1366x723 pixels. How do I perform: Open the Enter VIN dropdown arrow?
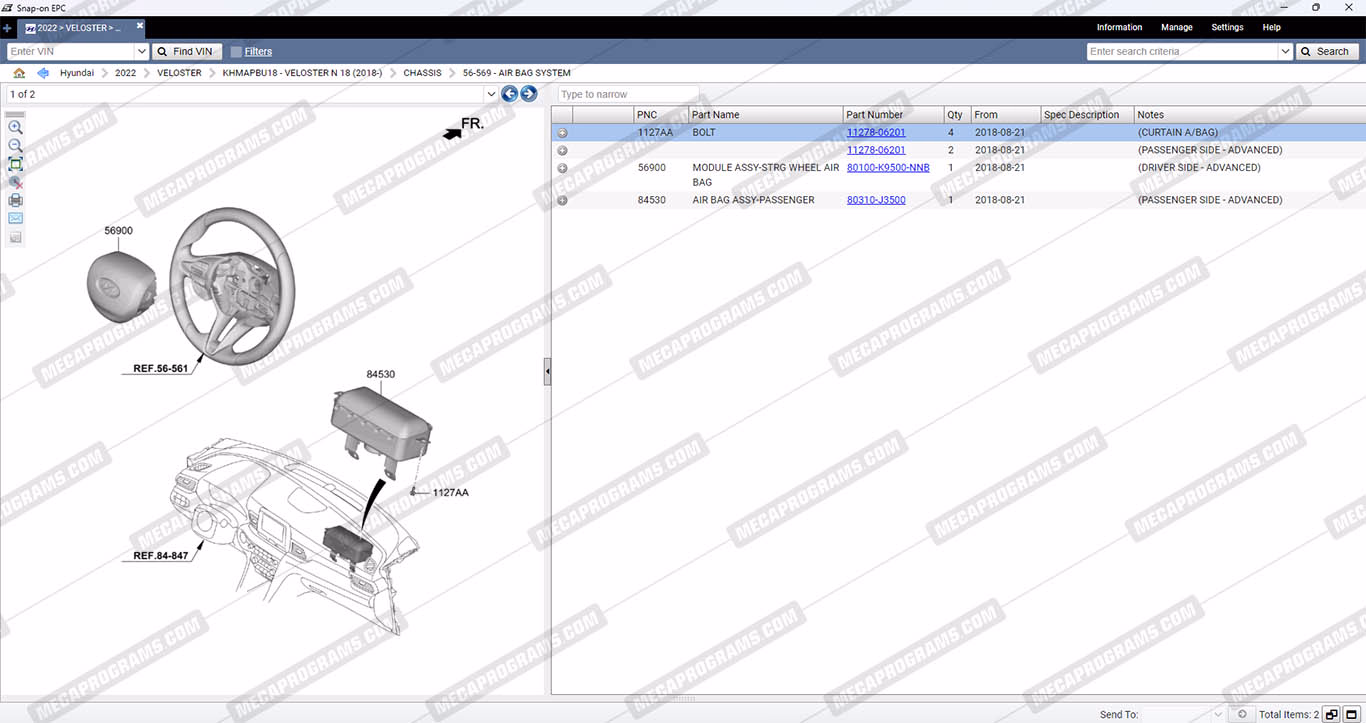click(x=141, y=52)
